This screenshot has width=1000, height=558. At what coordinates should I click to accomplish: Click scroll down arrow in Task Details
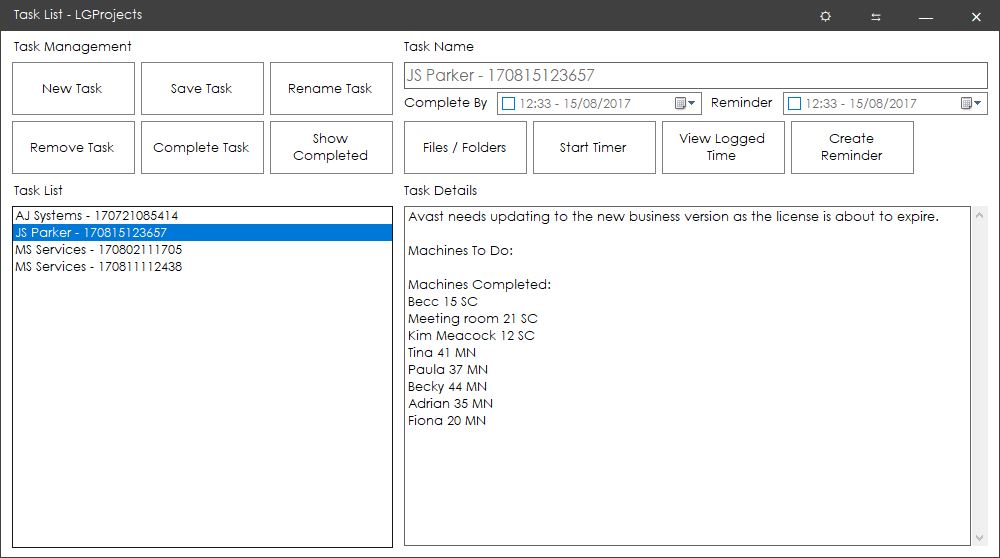click(979, 538)
